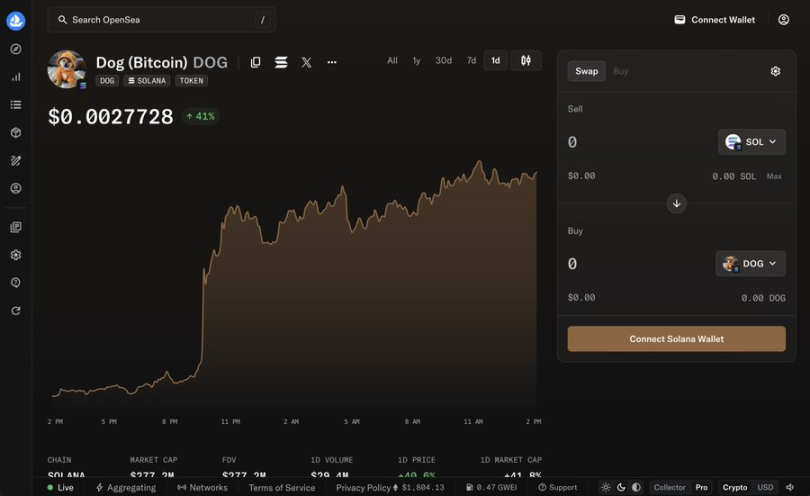
Task: Open the X (Twitter) link icon
Action: (x=306, y=63)
